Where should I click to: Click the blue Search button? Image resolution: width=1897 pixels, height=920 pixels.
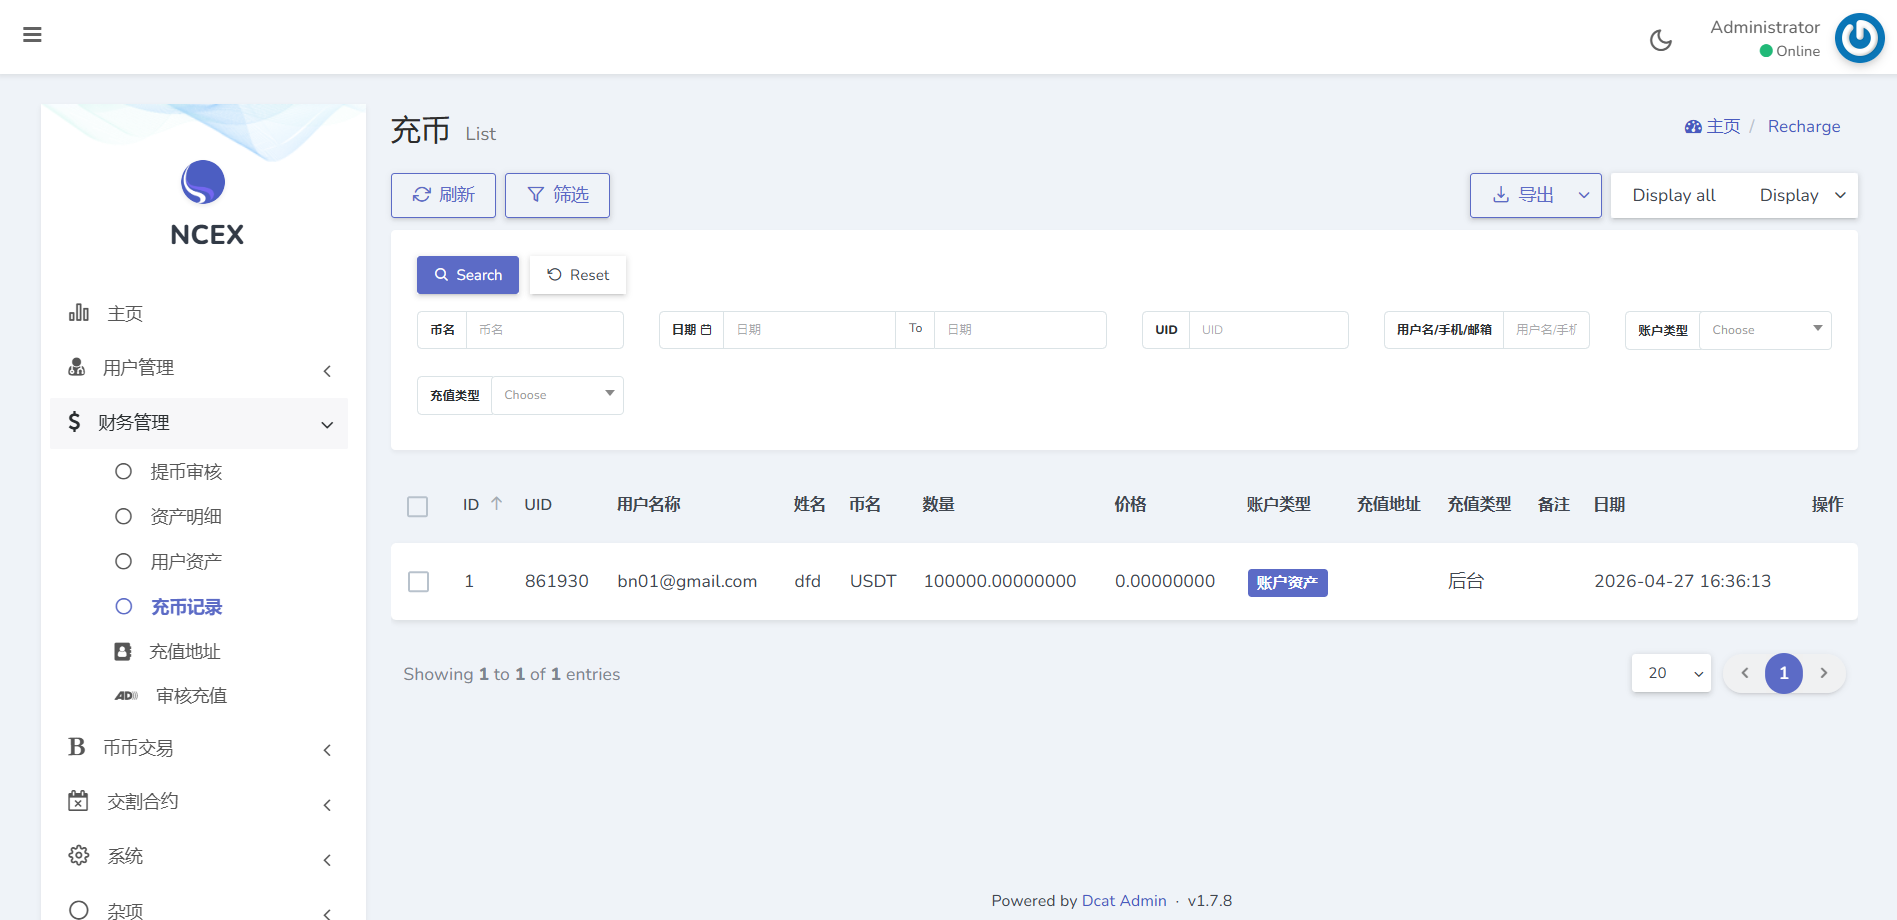point(467,275)
